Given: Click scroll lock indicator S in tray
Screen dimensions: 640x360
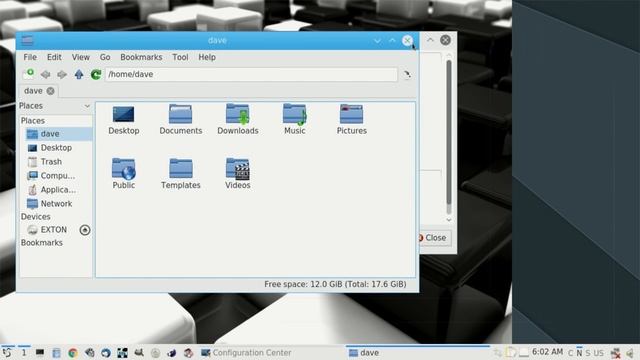Looking at the screenshot, I should (x=588, y=353).
